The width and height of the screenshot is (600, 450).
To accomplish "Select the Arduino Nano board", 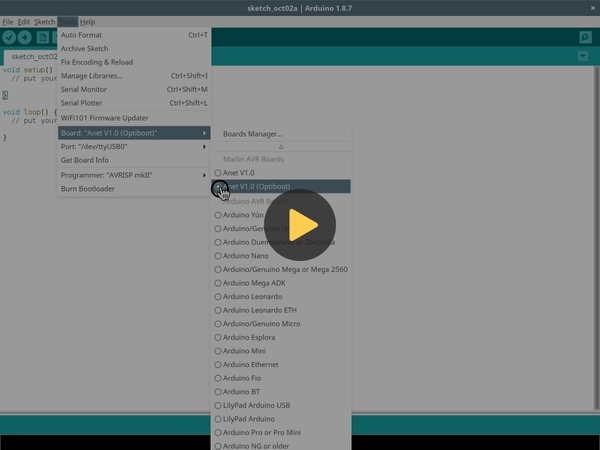I will 281,256.
